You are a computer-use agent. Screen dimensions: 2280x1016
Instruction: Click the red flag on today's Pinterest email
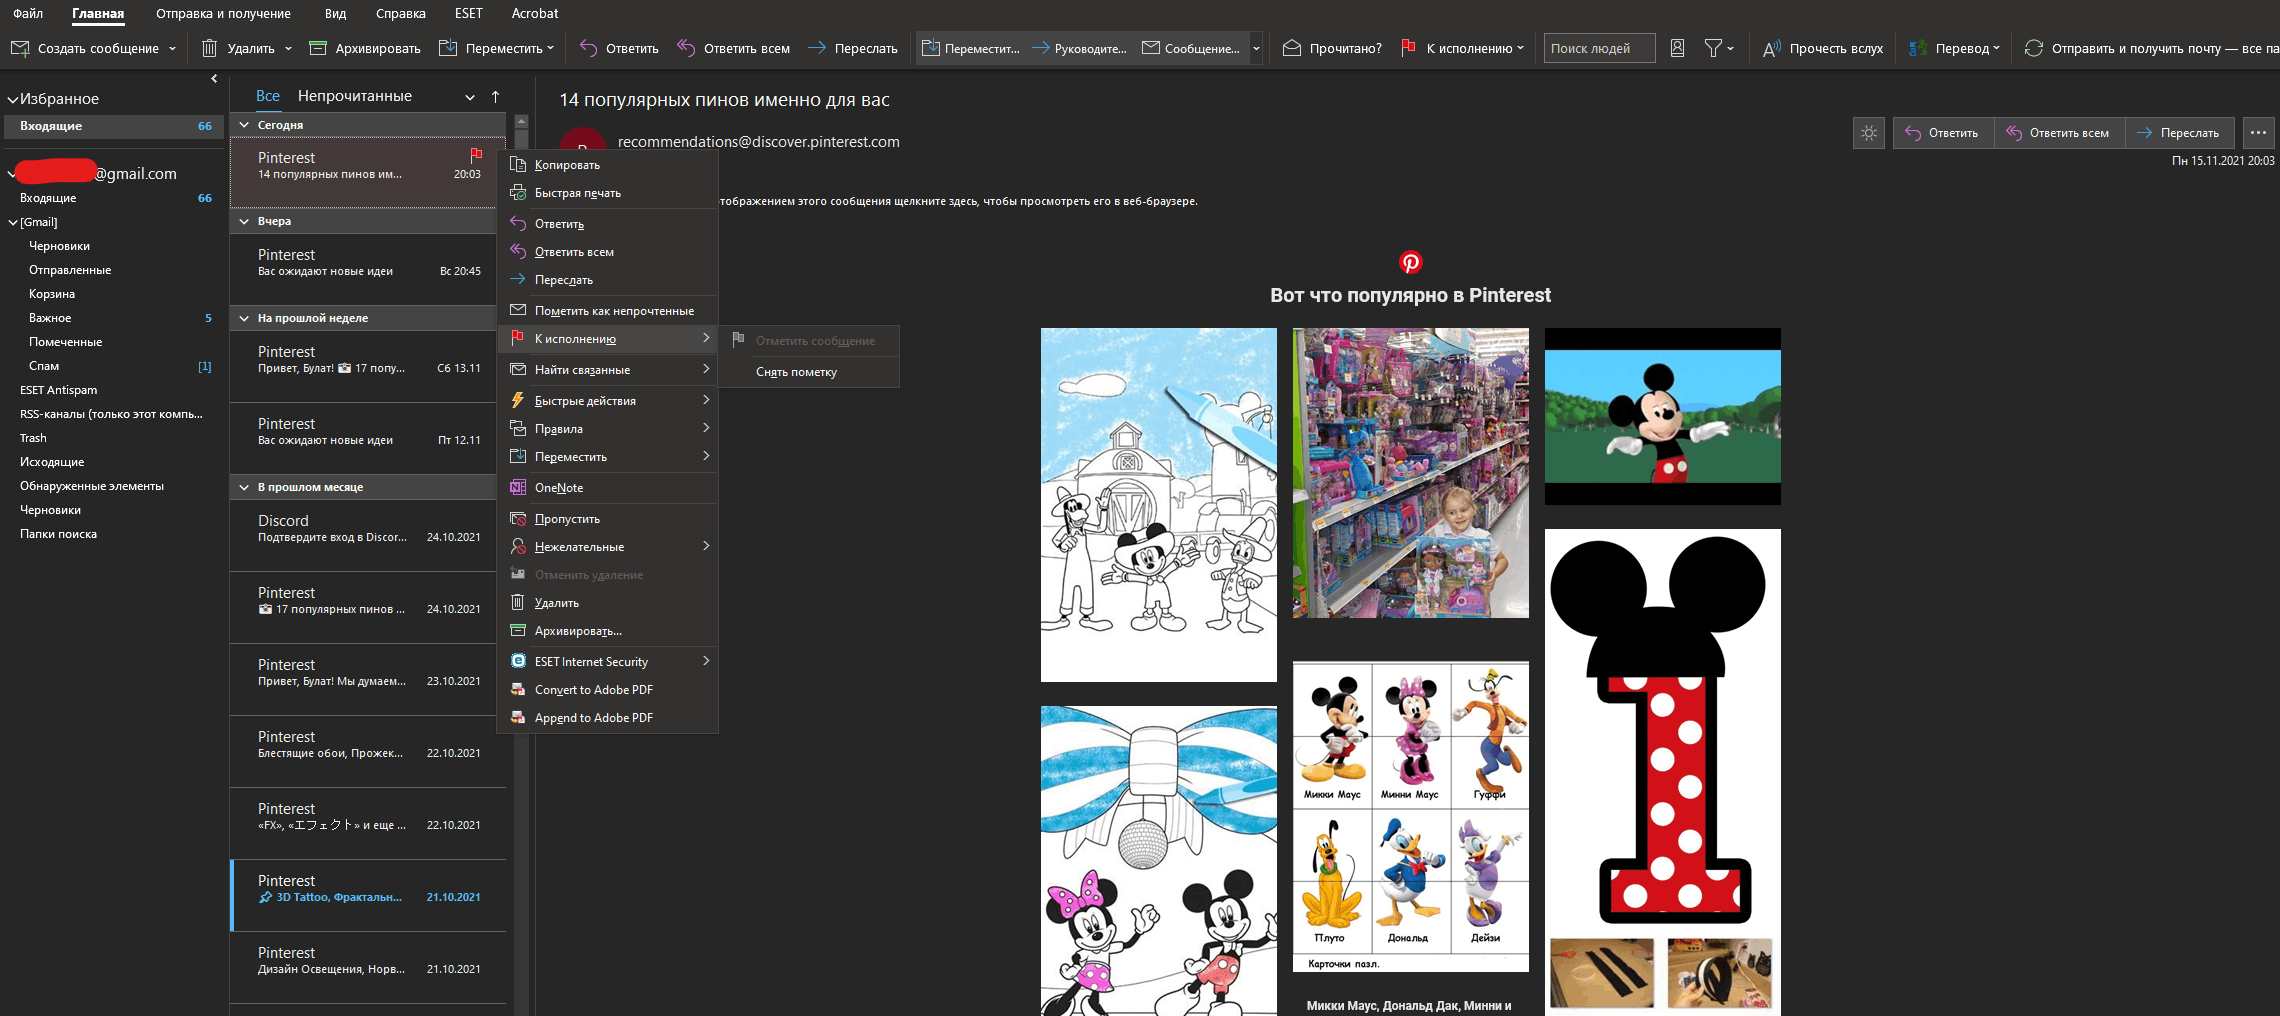click(x=476, y=155)
